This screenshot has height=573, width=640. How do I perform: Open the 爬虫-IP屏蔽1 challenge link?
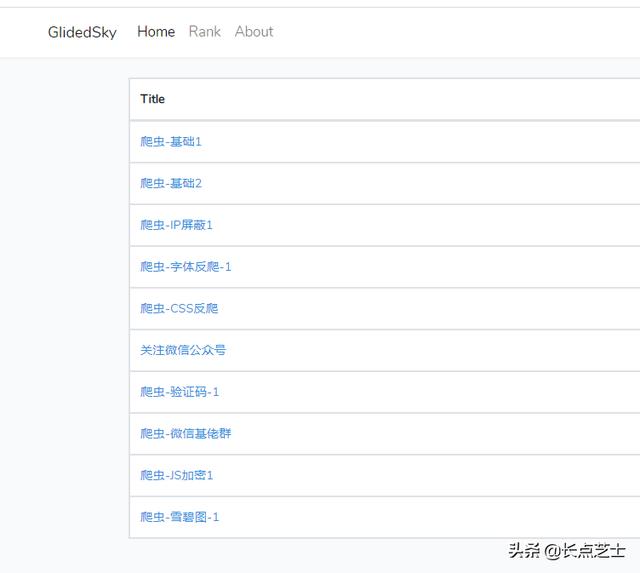point(176,225)
